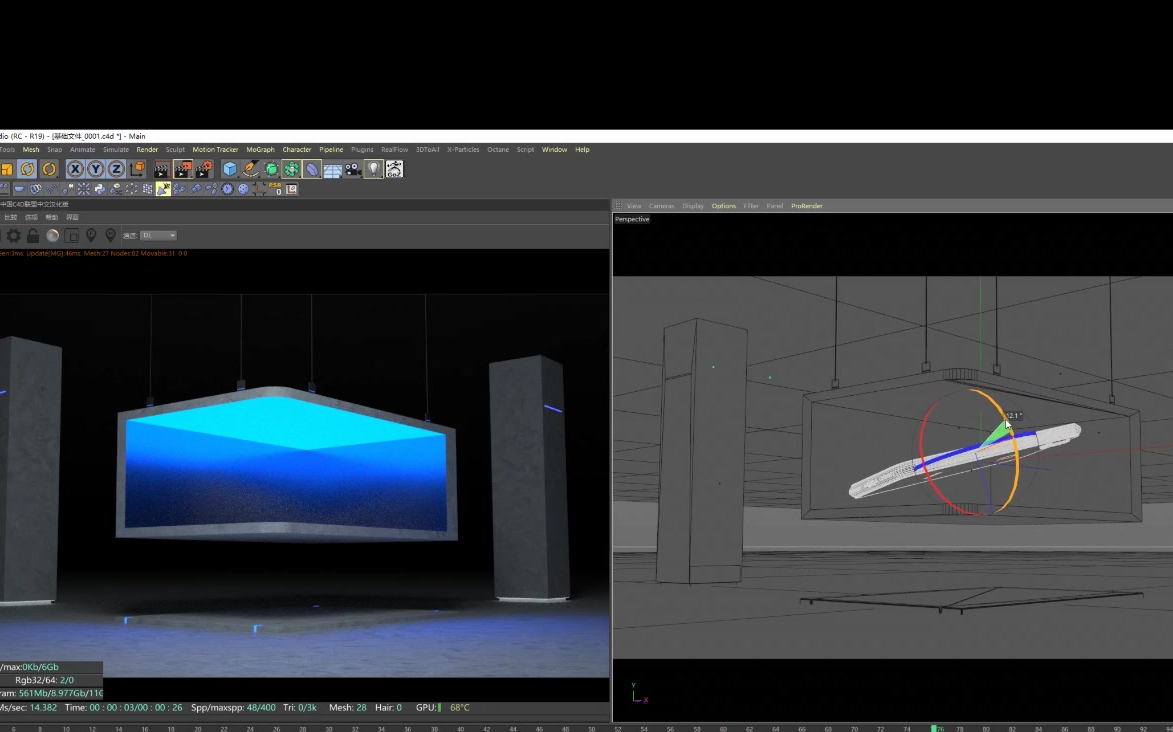Open the ProRender viewport menu

(x=806, y=206)
